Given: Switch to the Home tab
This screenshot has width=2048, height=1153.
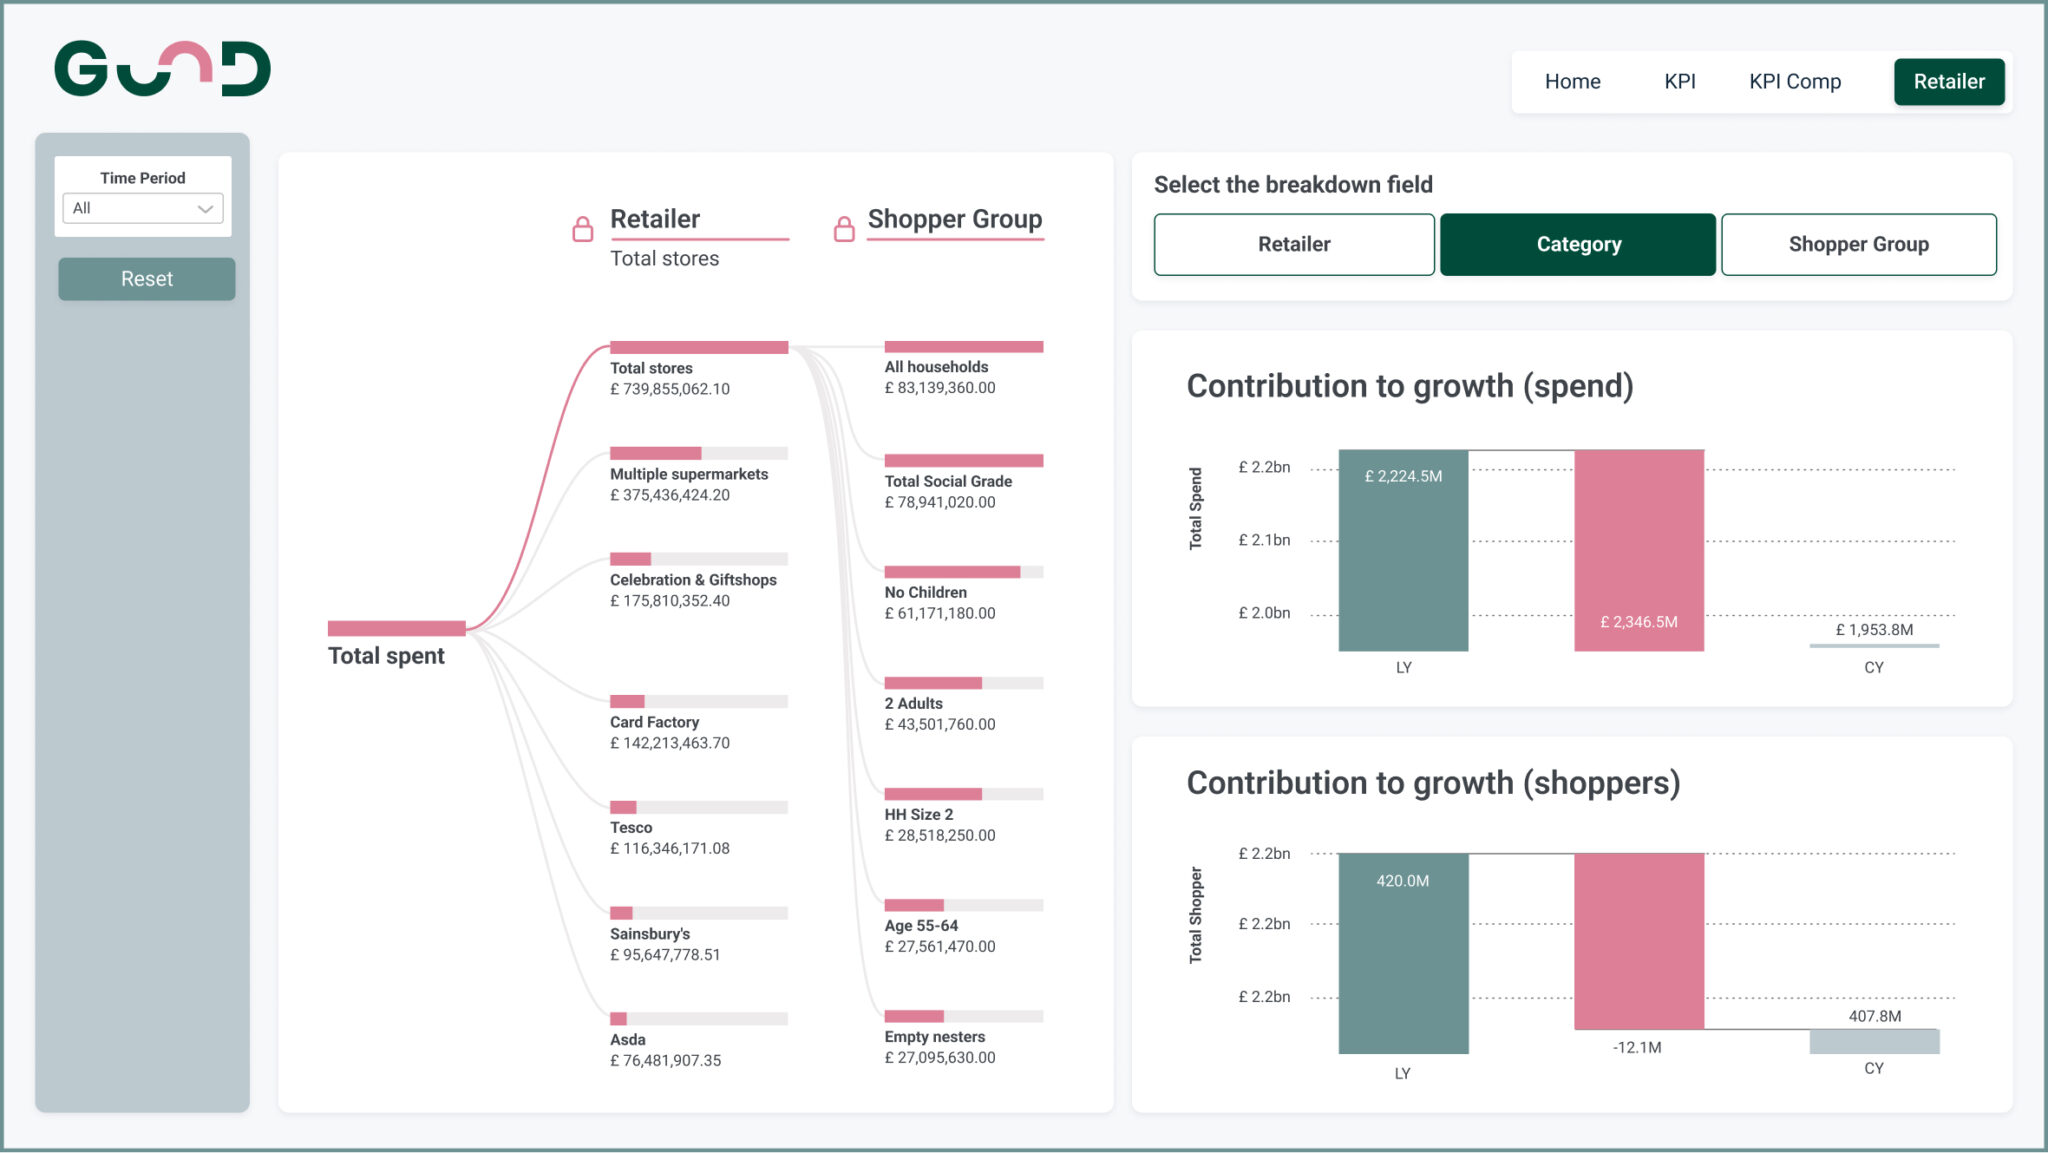Looking at the screenshot, I should (x=1572, y=81).
